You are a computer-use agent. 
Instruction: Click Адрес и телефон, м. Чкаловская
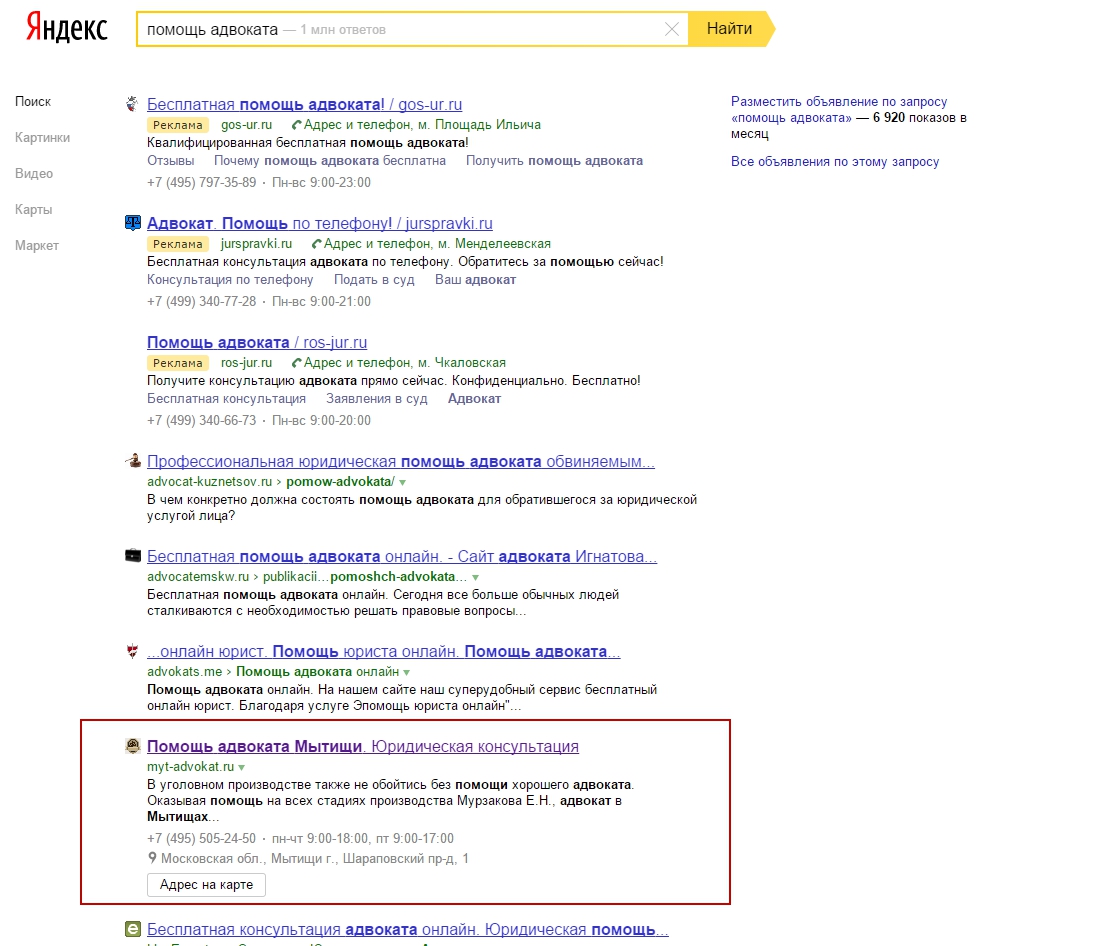(404, 363)
